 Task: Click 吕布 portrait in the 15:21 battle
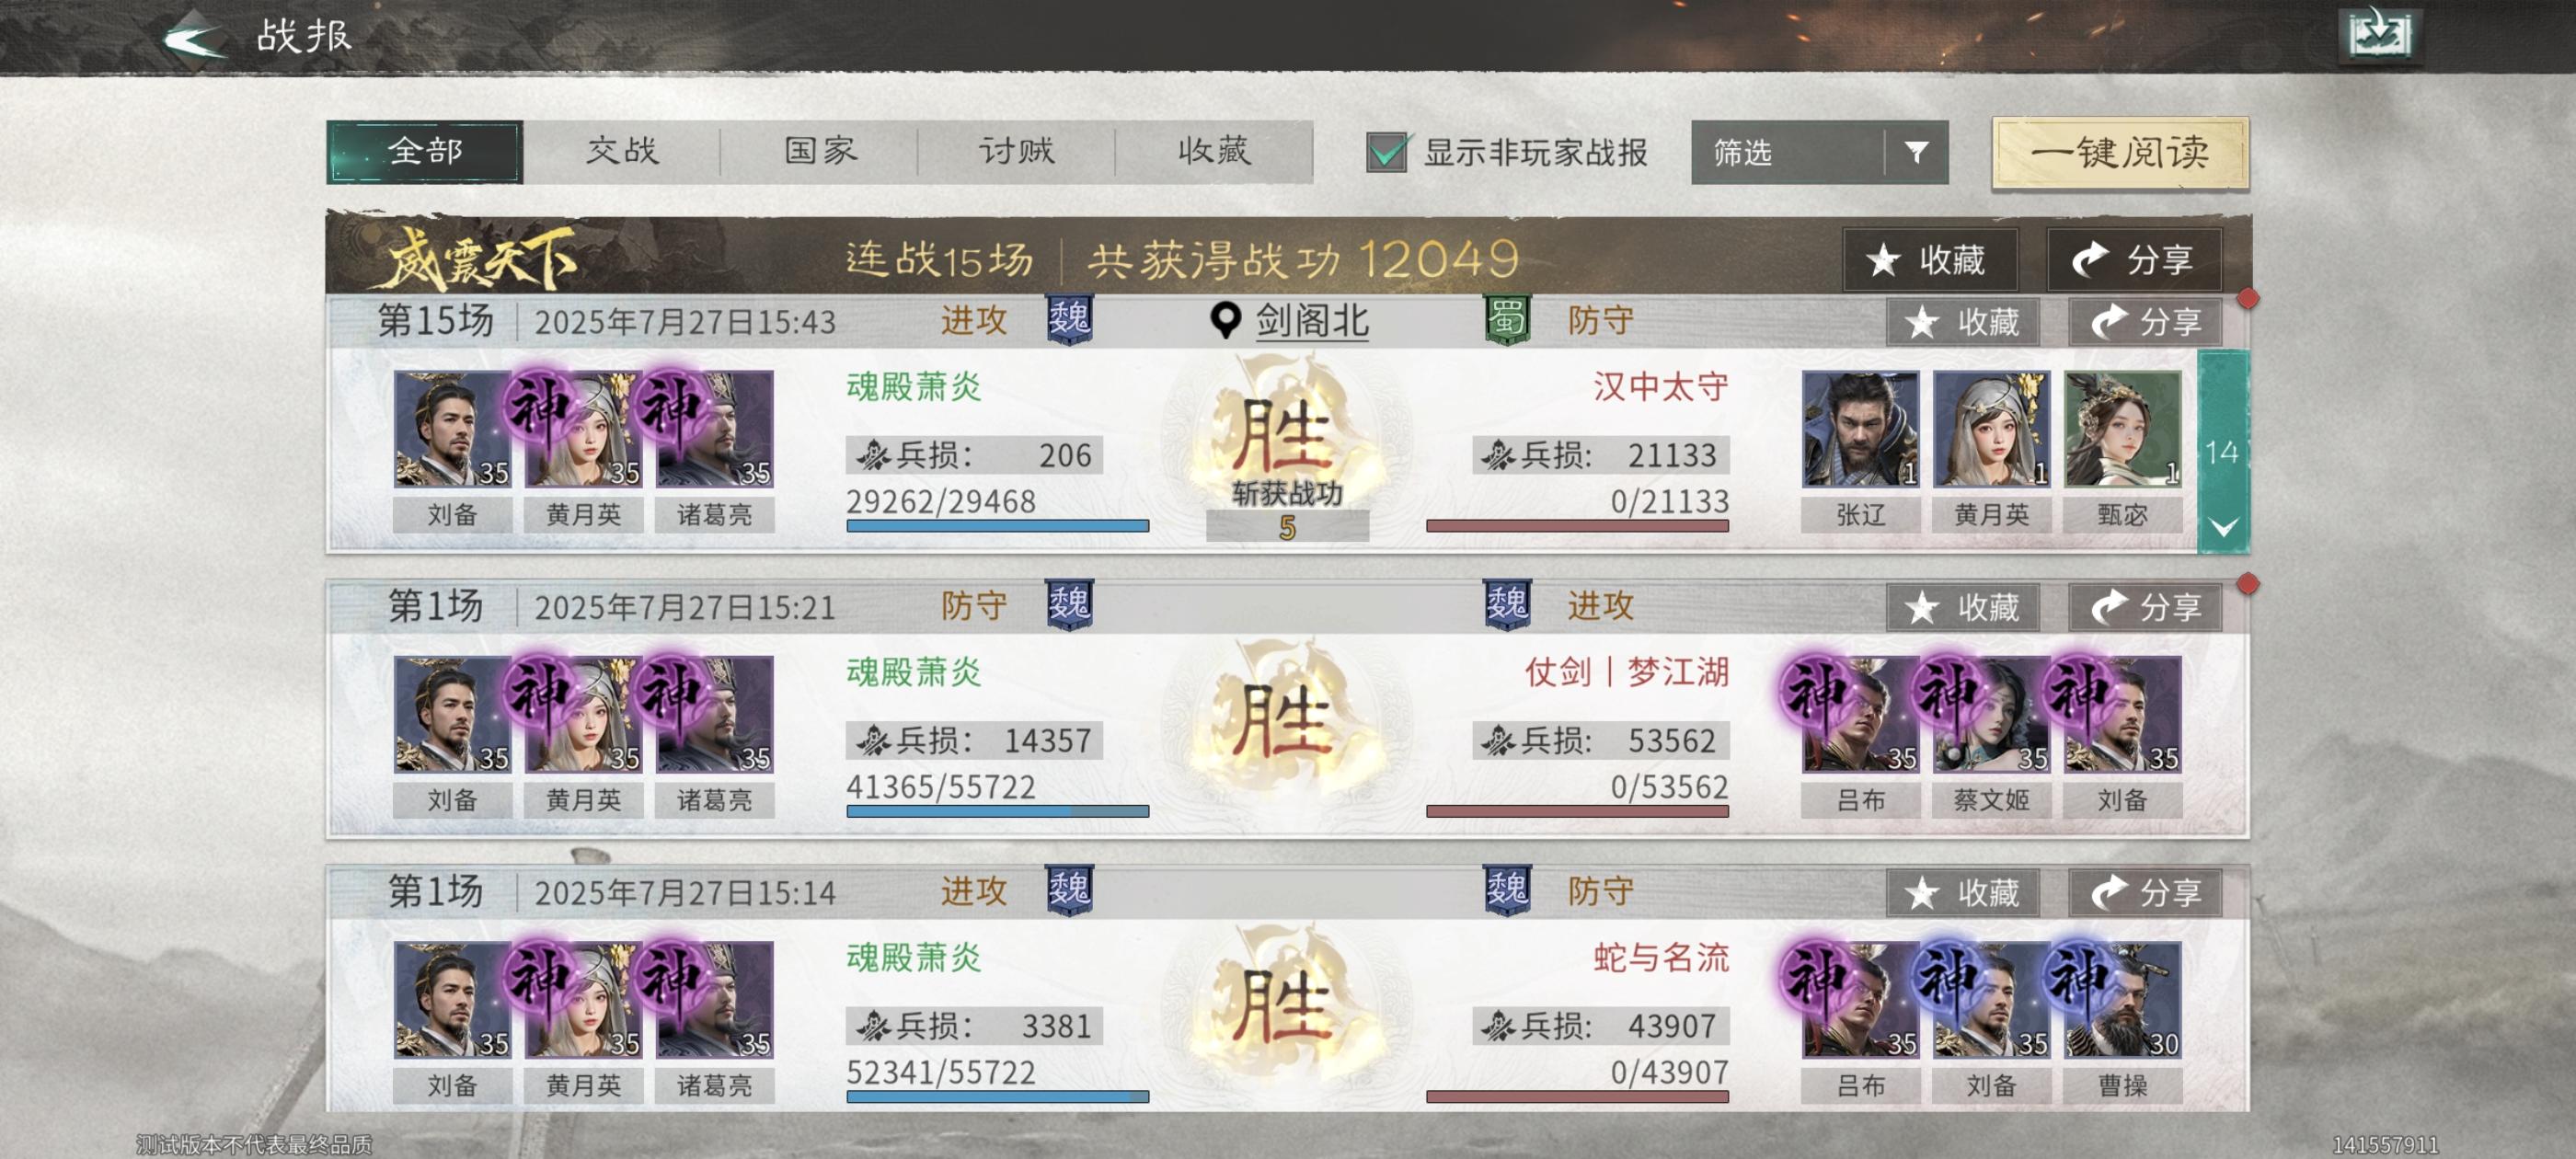1860,714
